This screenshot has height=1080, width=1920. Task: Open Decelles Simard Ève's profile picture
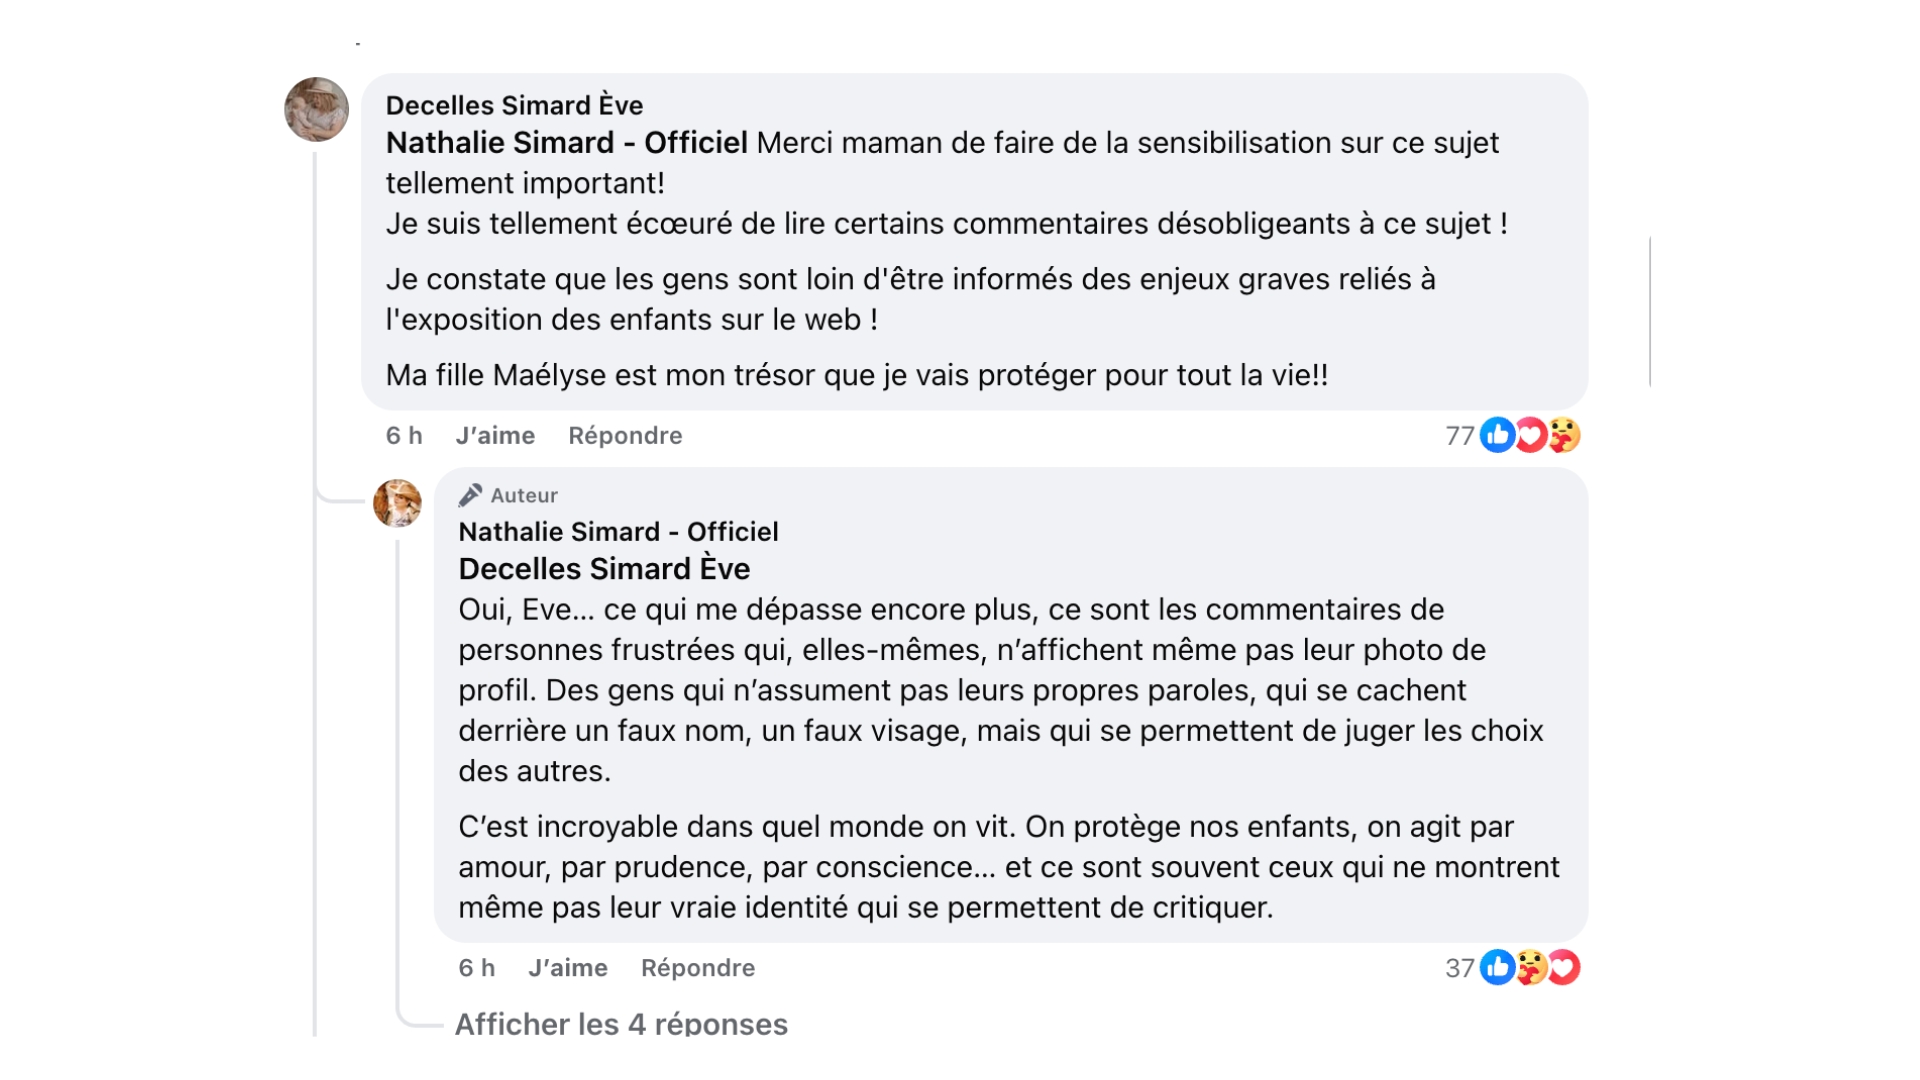[x=316, y=109]
